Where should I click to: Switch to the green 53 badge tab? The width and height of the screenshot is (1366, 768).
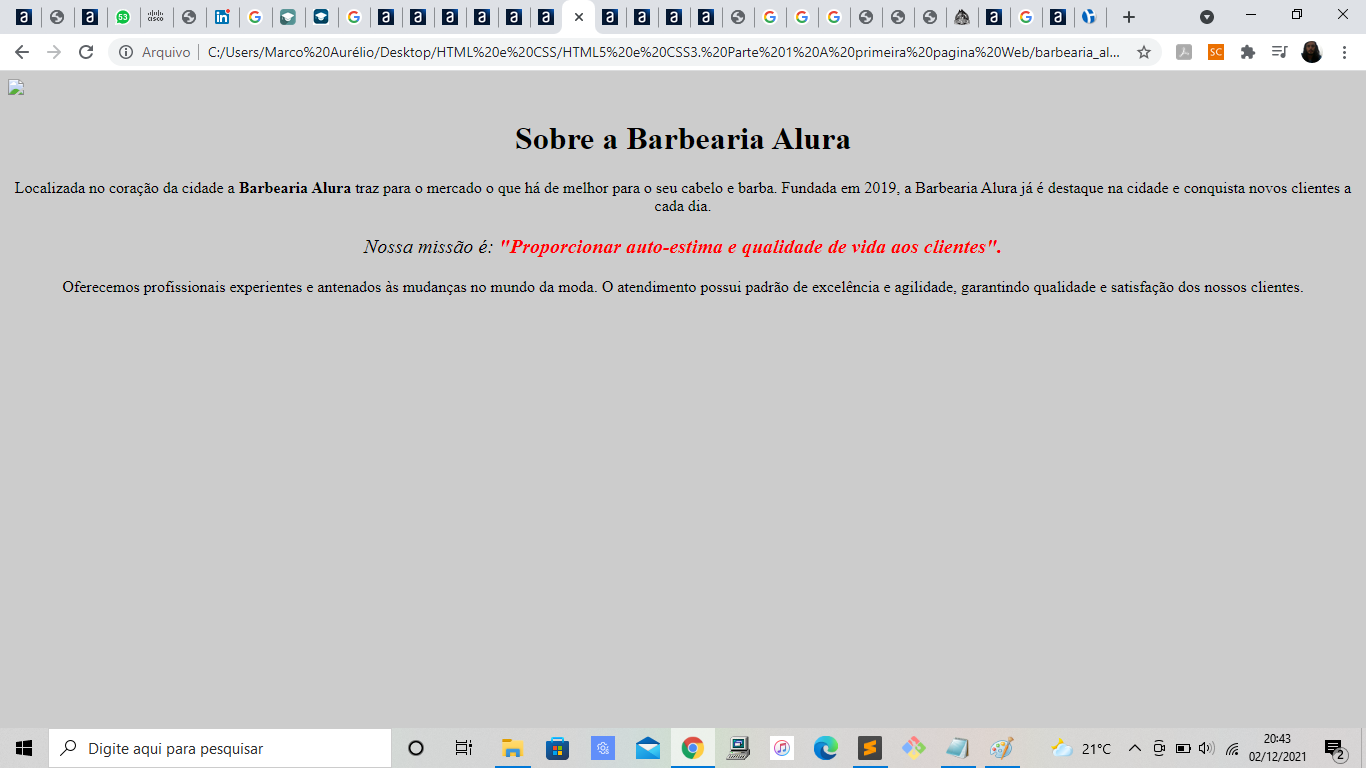122,17
